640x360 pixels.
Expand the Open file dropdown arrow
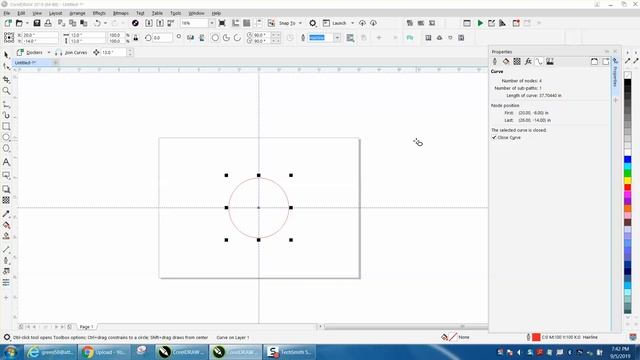[27, 23]
